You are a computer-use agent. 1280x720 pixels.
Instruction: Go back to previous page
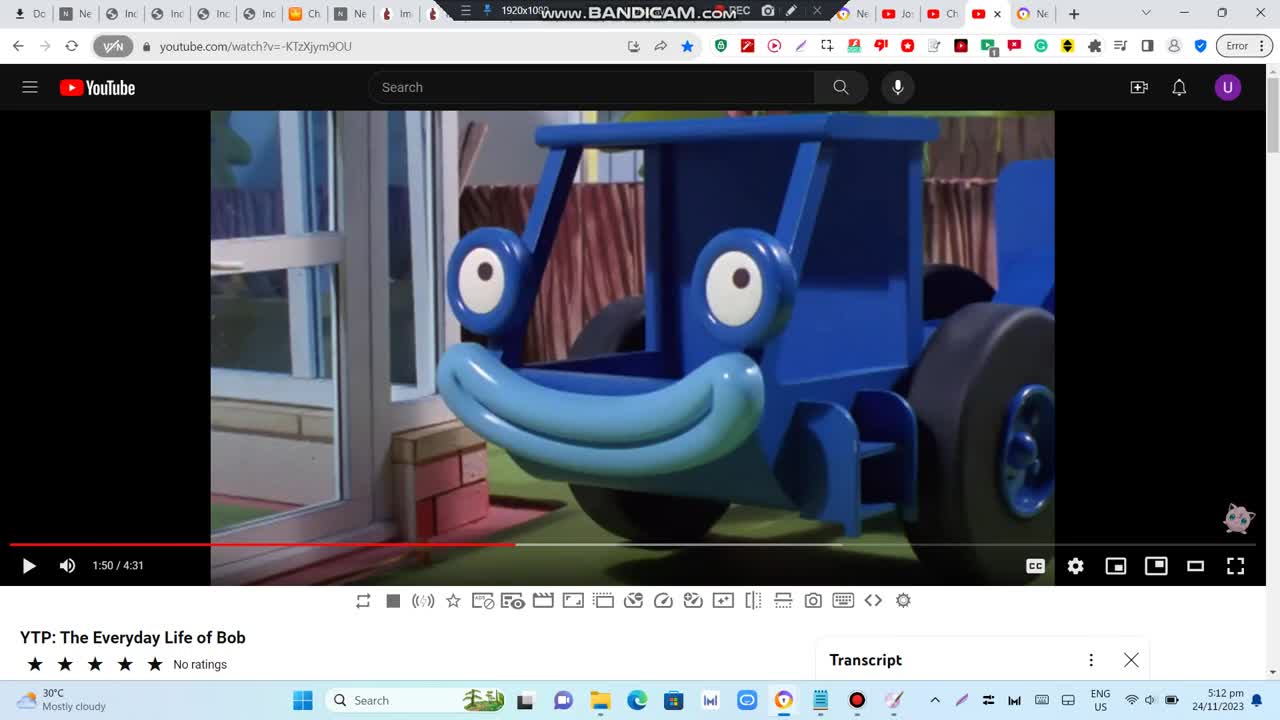pyautogui.click(x=18, y=46)
